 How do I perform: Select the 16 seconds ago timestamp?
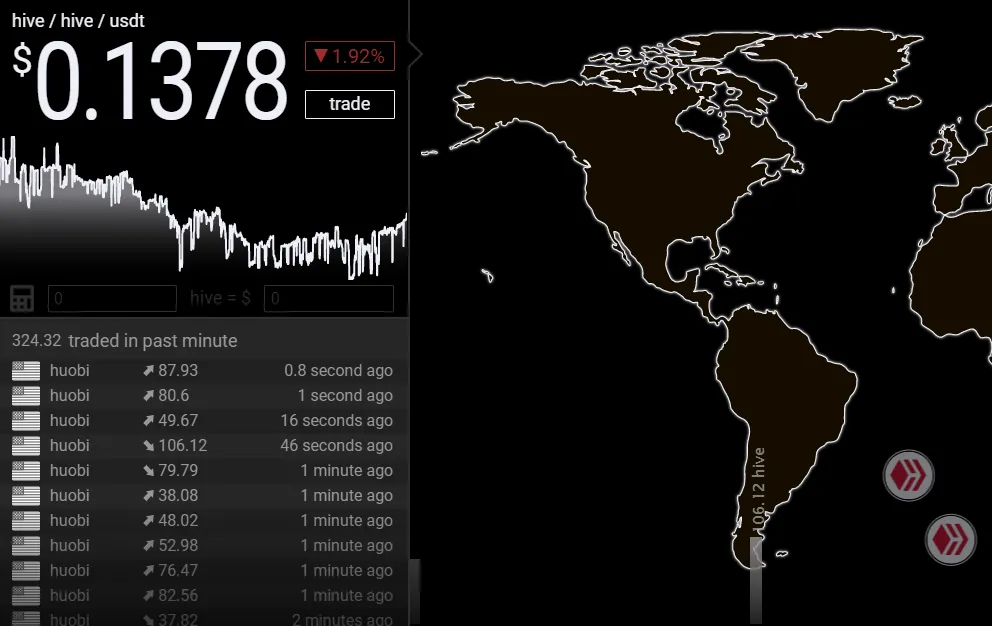pyautogui.click(x=337, y=420)
